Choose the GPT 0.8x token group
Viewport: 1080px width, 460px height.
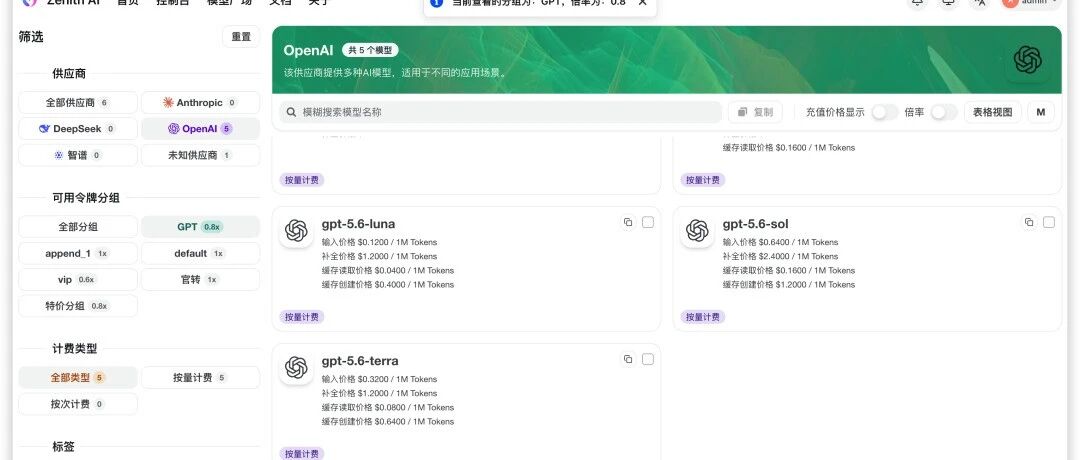(x=200, y=227)
